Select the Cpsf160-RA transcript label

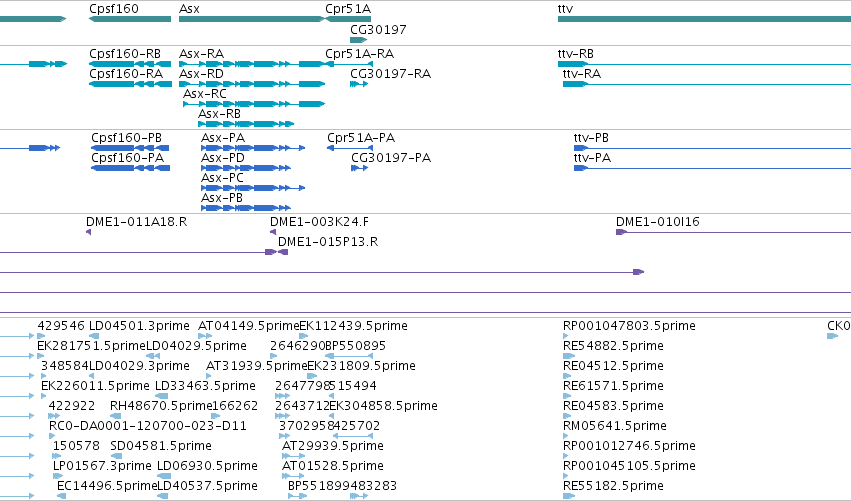tap(126, 74)
